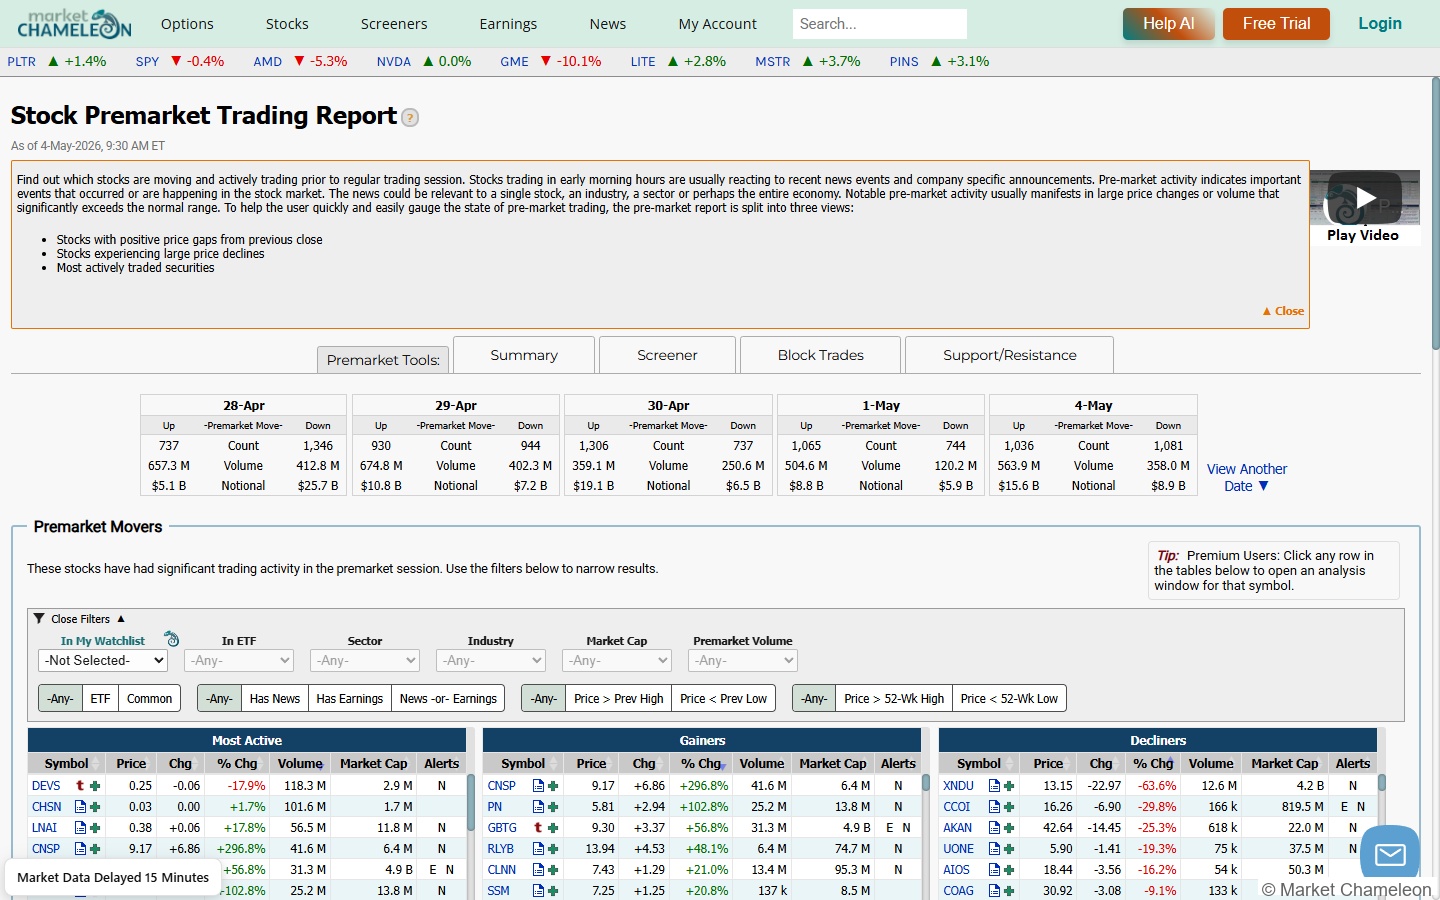Open the In My Watchlist dropdown
The width and height of the screenshot is (1440, 900).
(x=103, y=660)
